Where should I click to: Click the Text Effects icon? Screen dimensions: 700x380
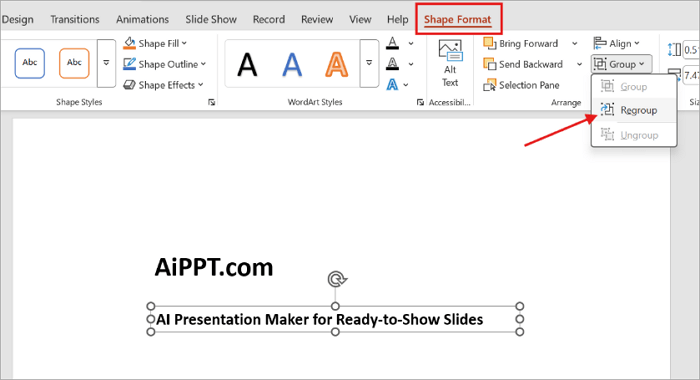[392, 84]
